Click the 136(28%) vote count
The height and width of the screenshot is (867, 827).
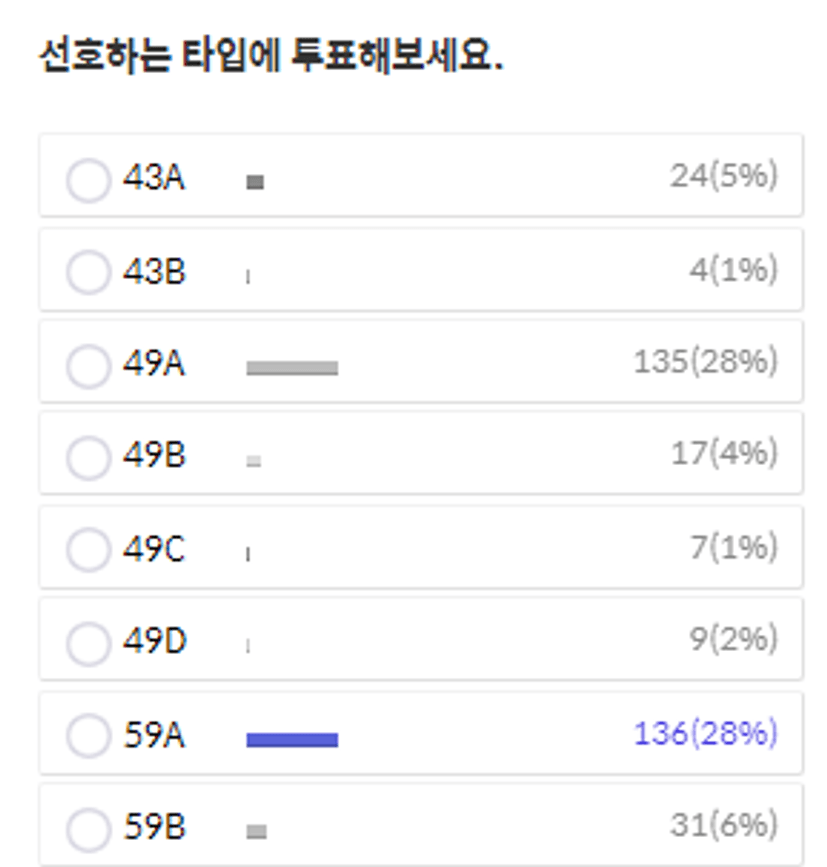coord(705,734)
